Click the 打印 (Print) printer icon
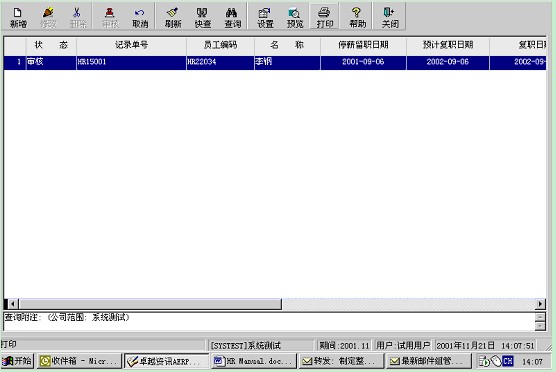The image size is (556, 372). [x=324, y=17]
